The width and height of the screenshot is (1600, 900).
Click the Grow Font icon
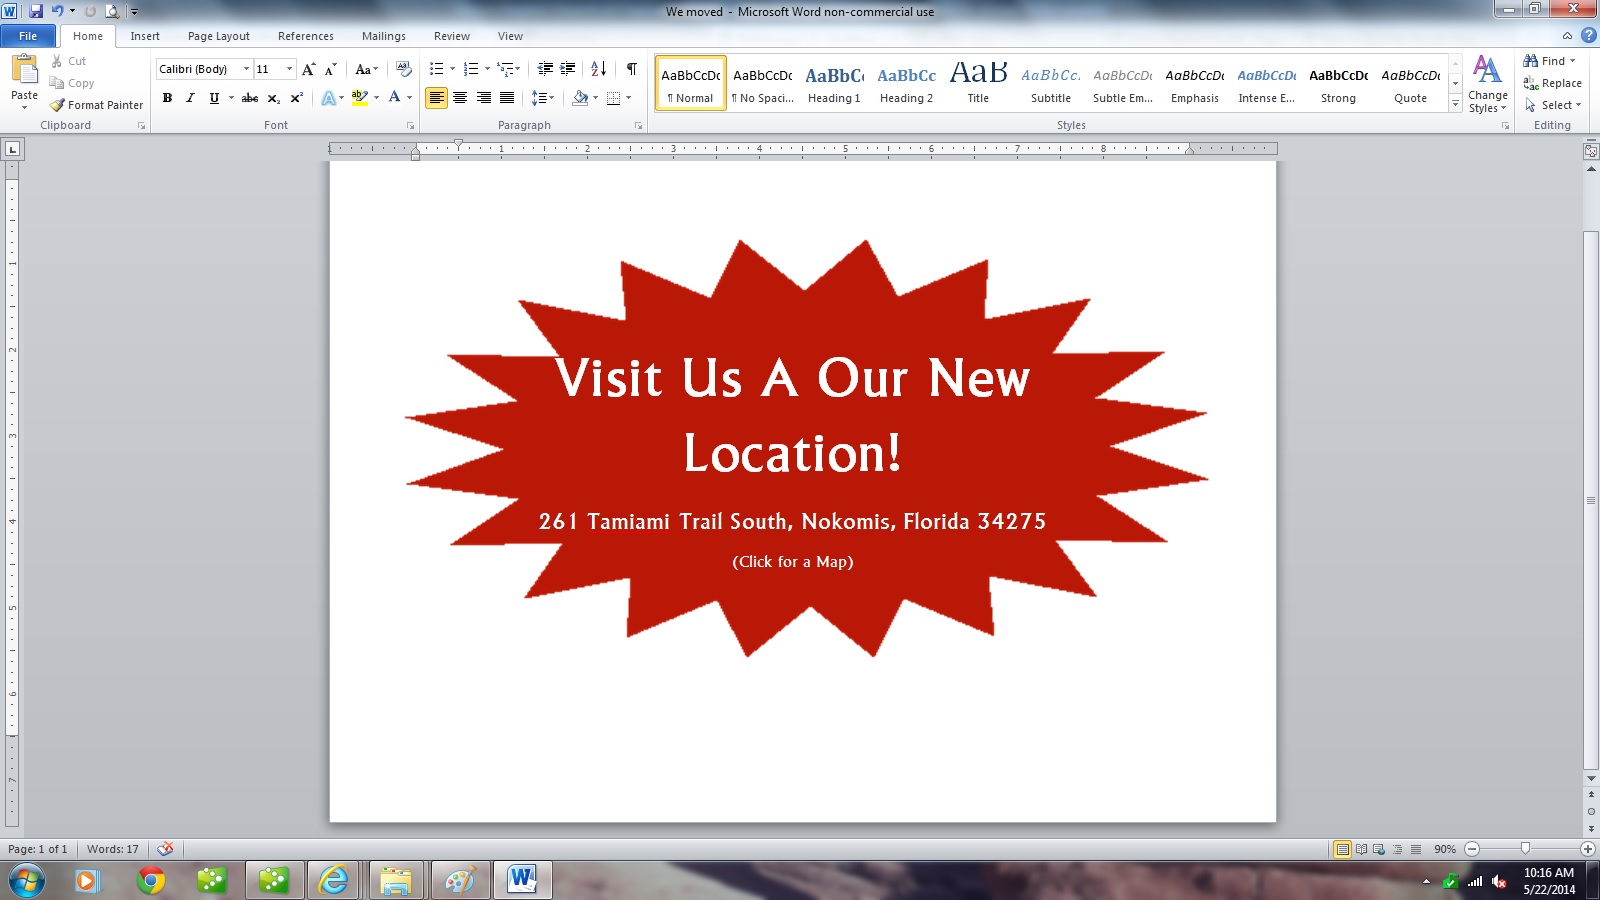[x=308, y=69]
